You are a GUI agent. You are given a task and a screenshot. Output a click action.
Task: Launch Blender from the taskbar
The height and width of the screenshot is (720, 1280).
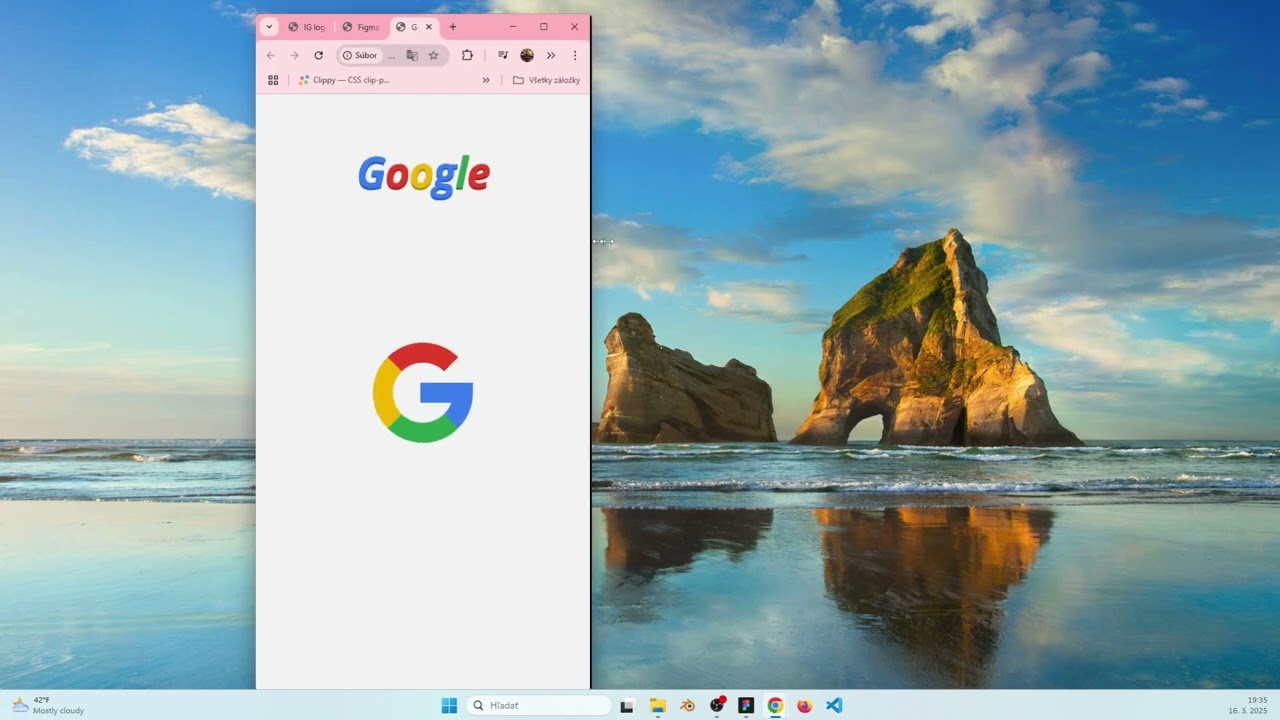687,705
